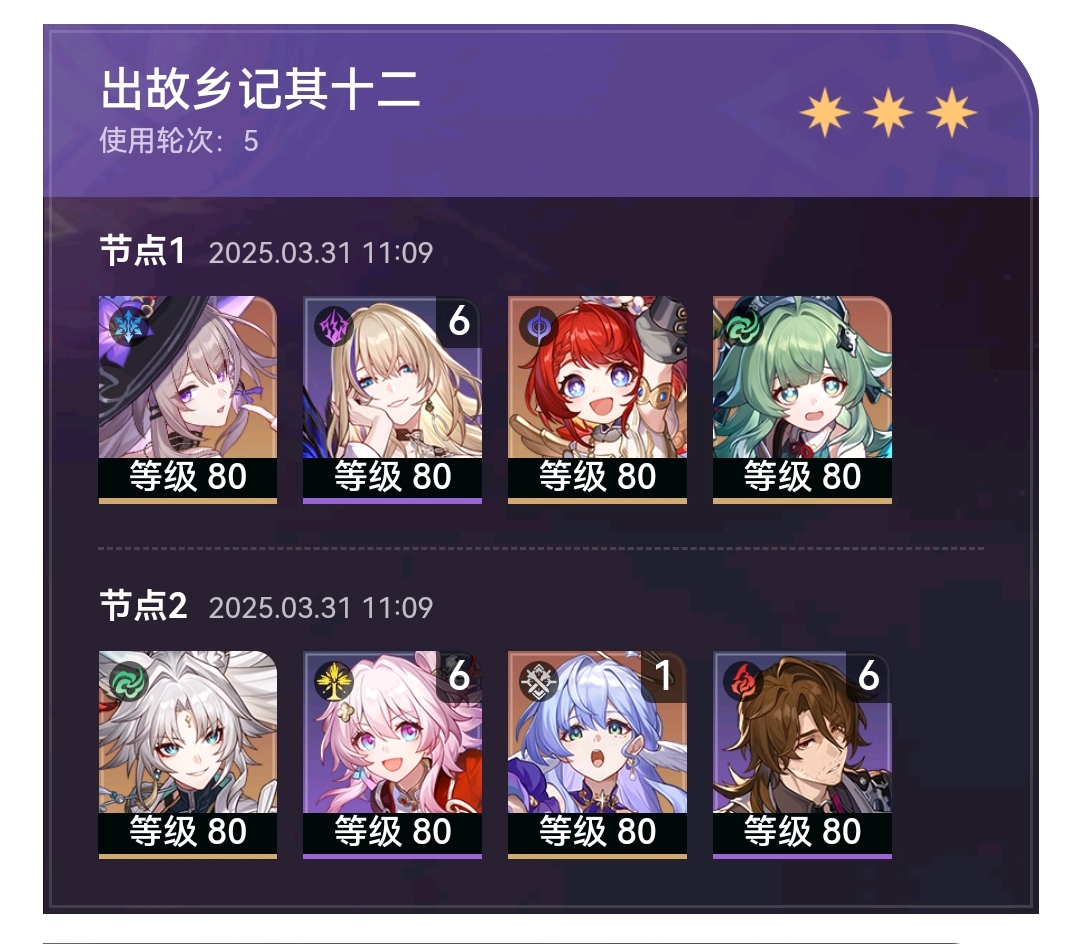Click the eidolon 6 badge on blonde character
This screenshot has height=944, width=1080.
(459, 322)
